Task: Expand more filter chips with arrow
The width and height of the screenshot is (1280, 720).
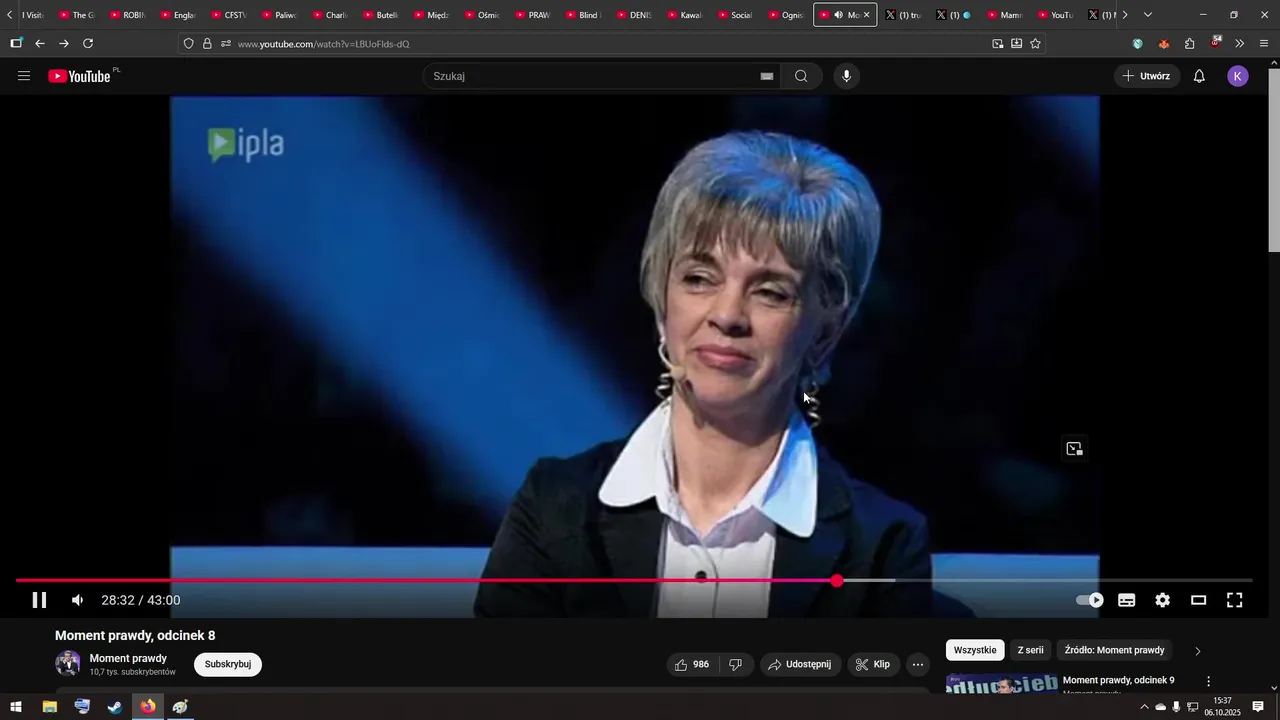Action: pos(1197,651)
